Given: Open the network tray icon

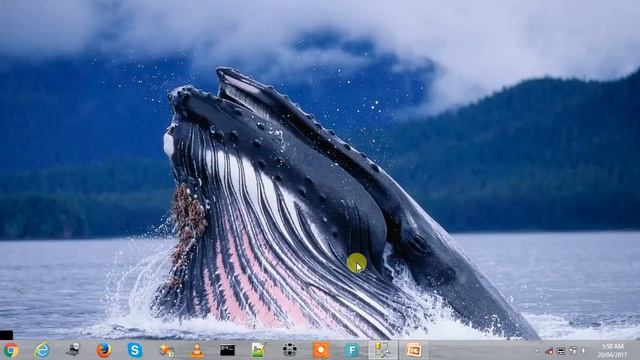Looking at the screenshot, I should tap(573, 350).
